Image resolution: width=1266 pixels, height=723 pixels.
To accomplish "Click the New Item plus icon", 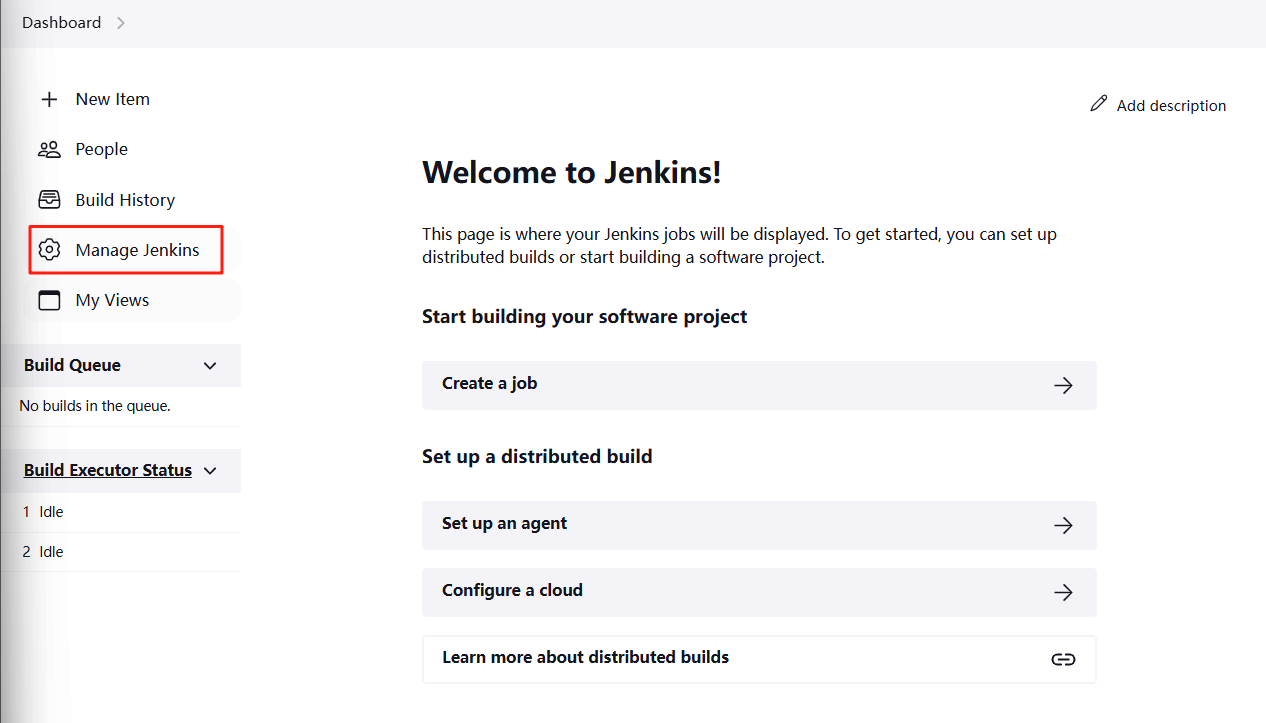I will [49, 99].
